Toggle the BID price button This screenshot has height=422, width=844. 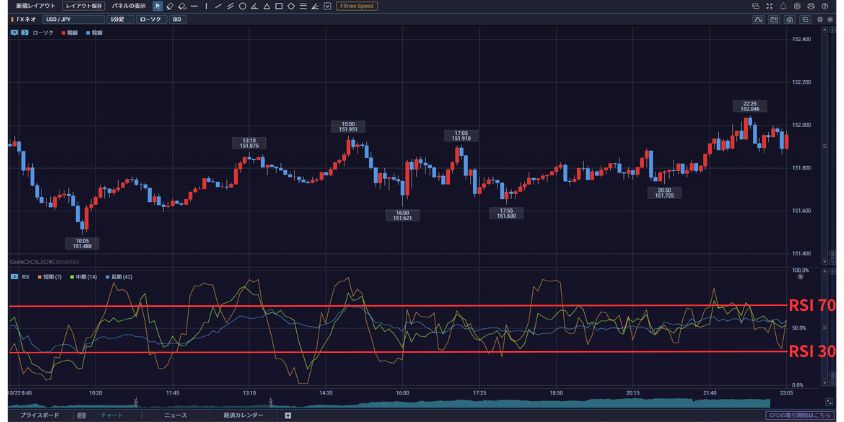click(177, 19)
